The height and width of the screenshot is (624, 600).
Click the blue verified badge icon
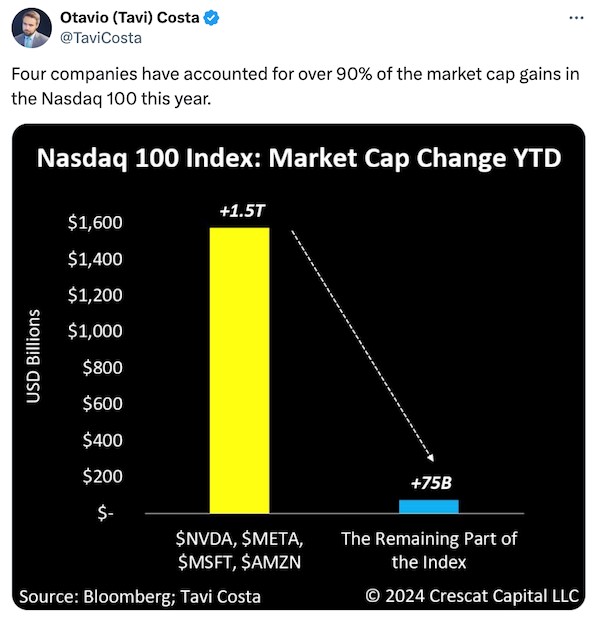[x=211, y=18]
